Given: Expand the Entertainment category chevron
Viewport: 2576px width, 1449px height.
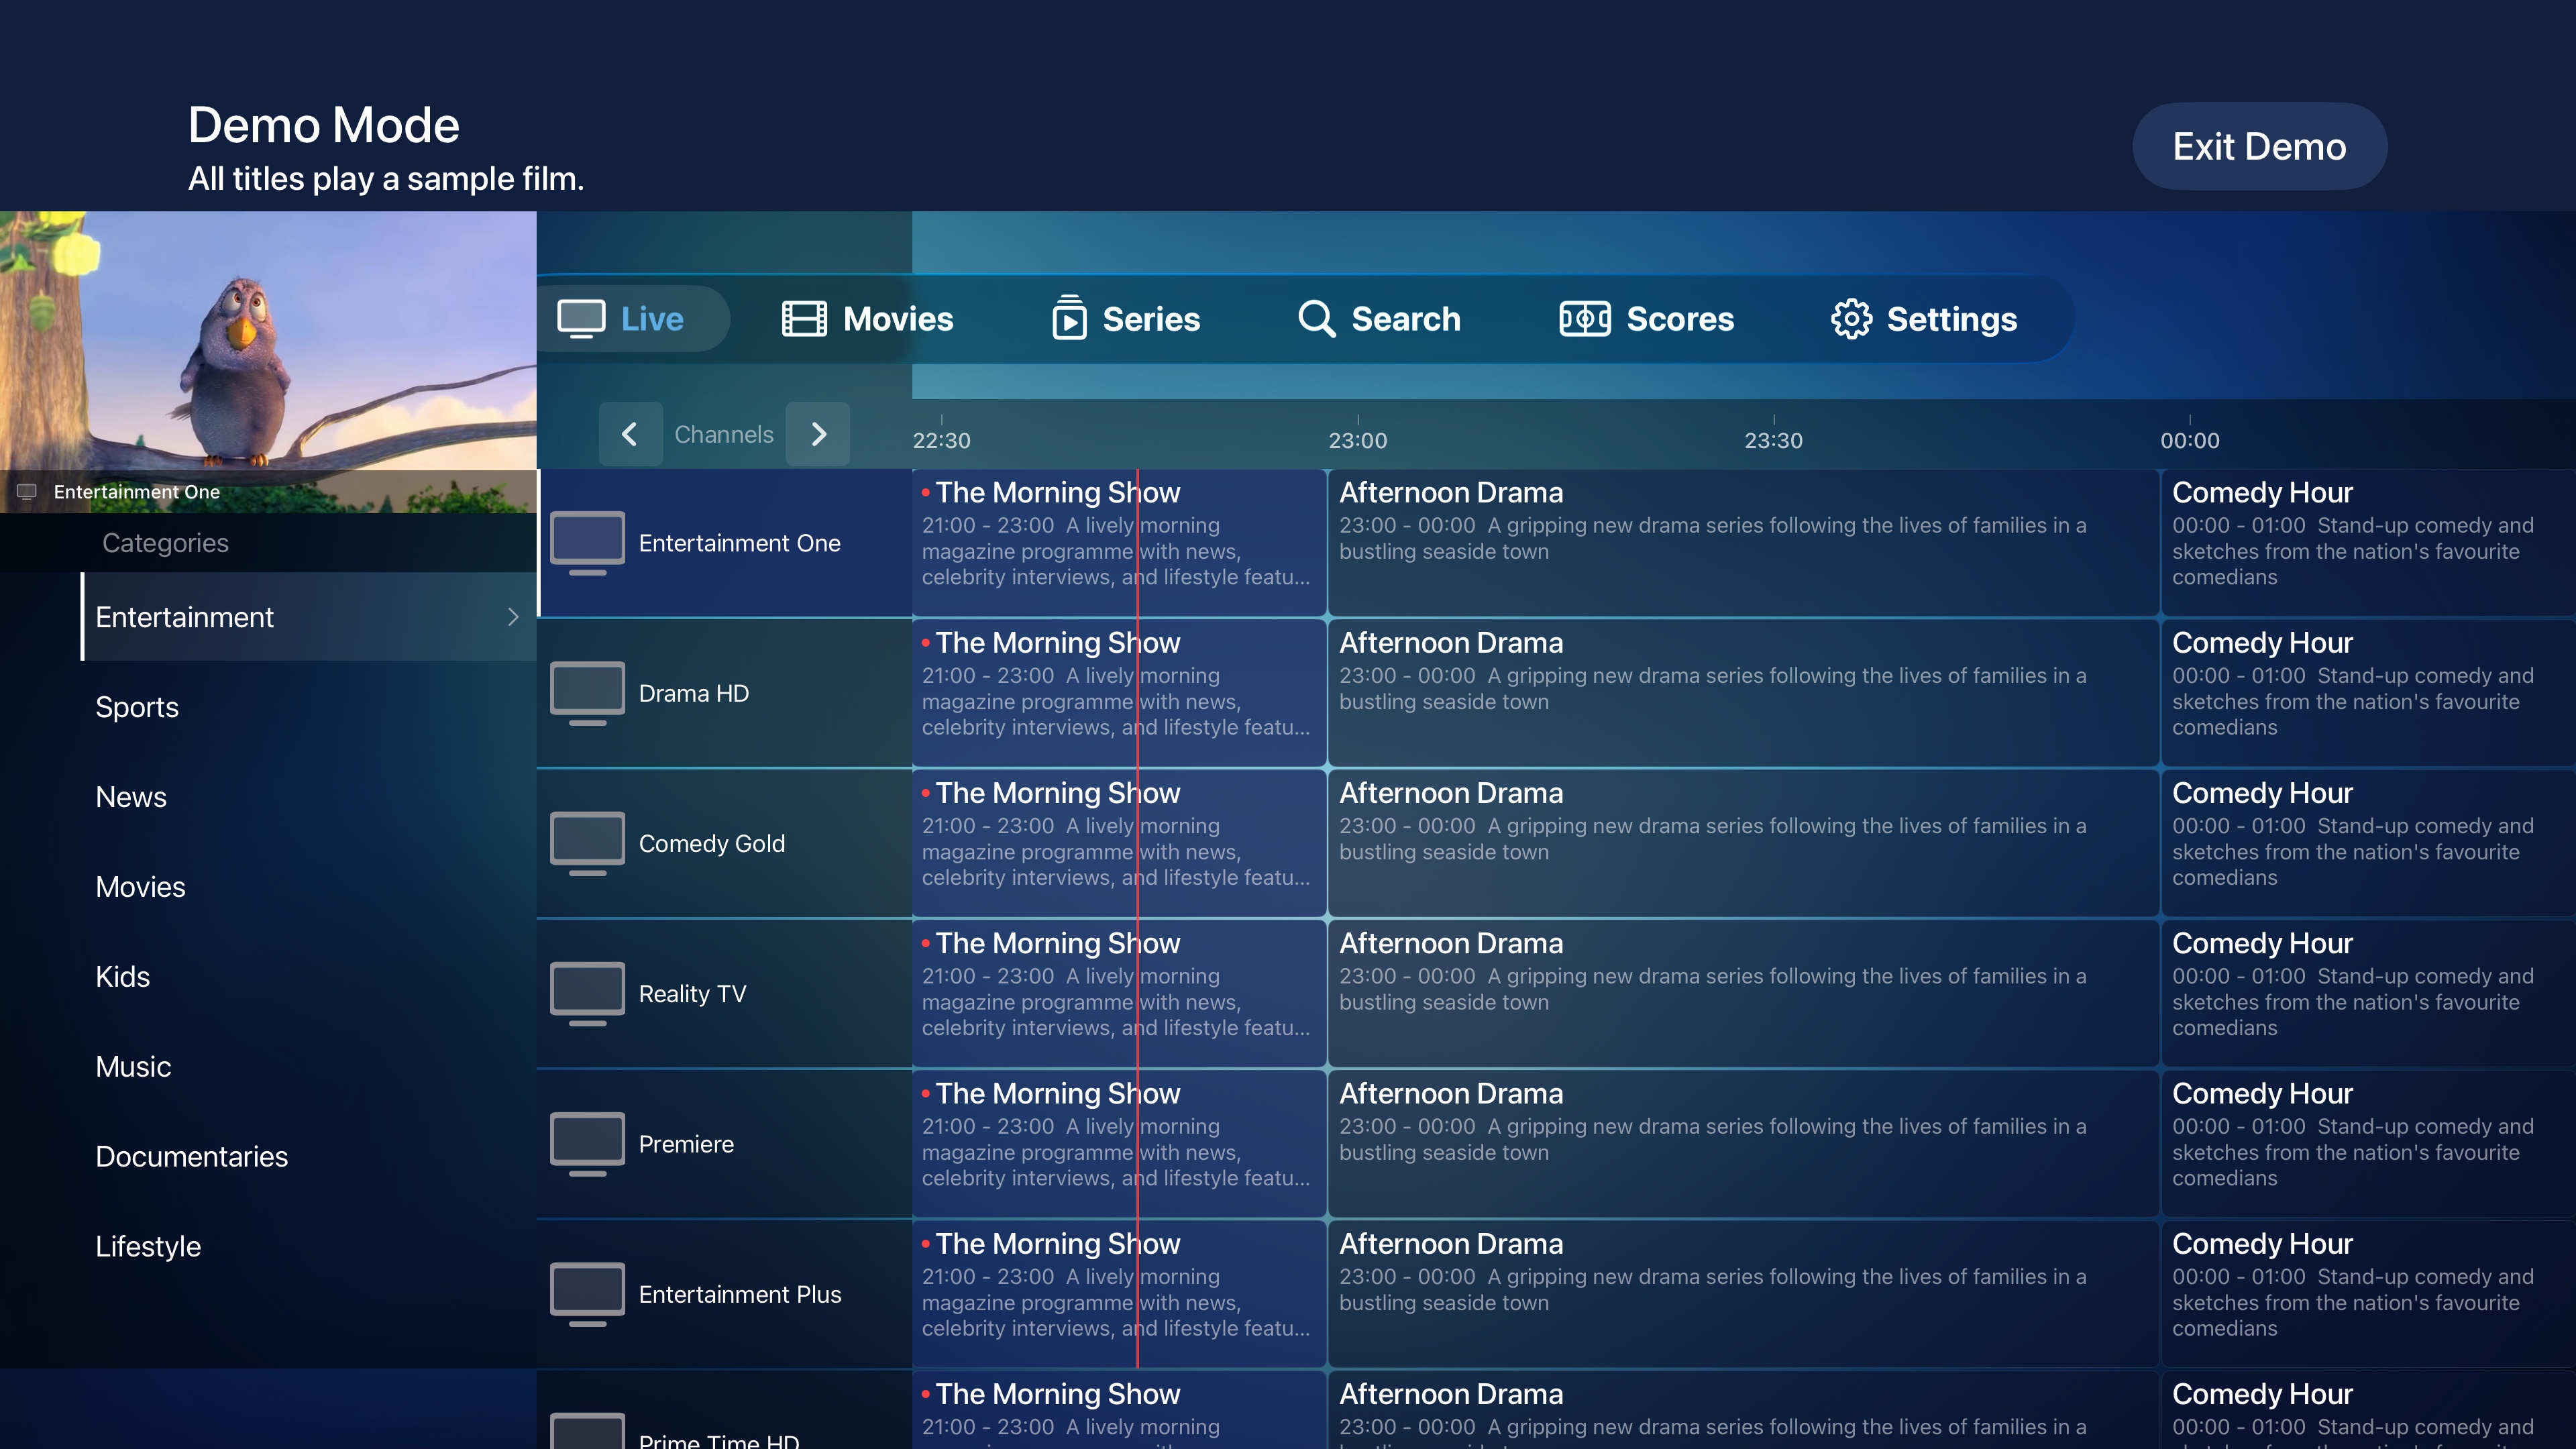Looking at the screenshot, I should pos(513,617).
